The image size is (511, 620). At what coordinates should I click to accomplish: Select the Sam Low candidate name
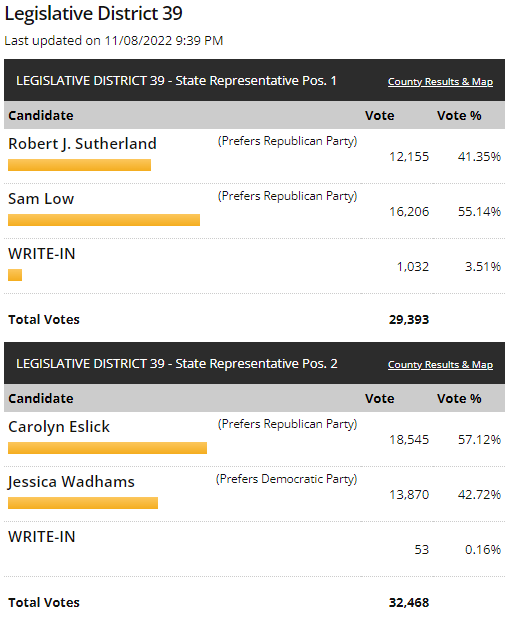pos(41,198)
